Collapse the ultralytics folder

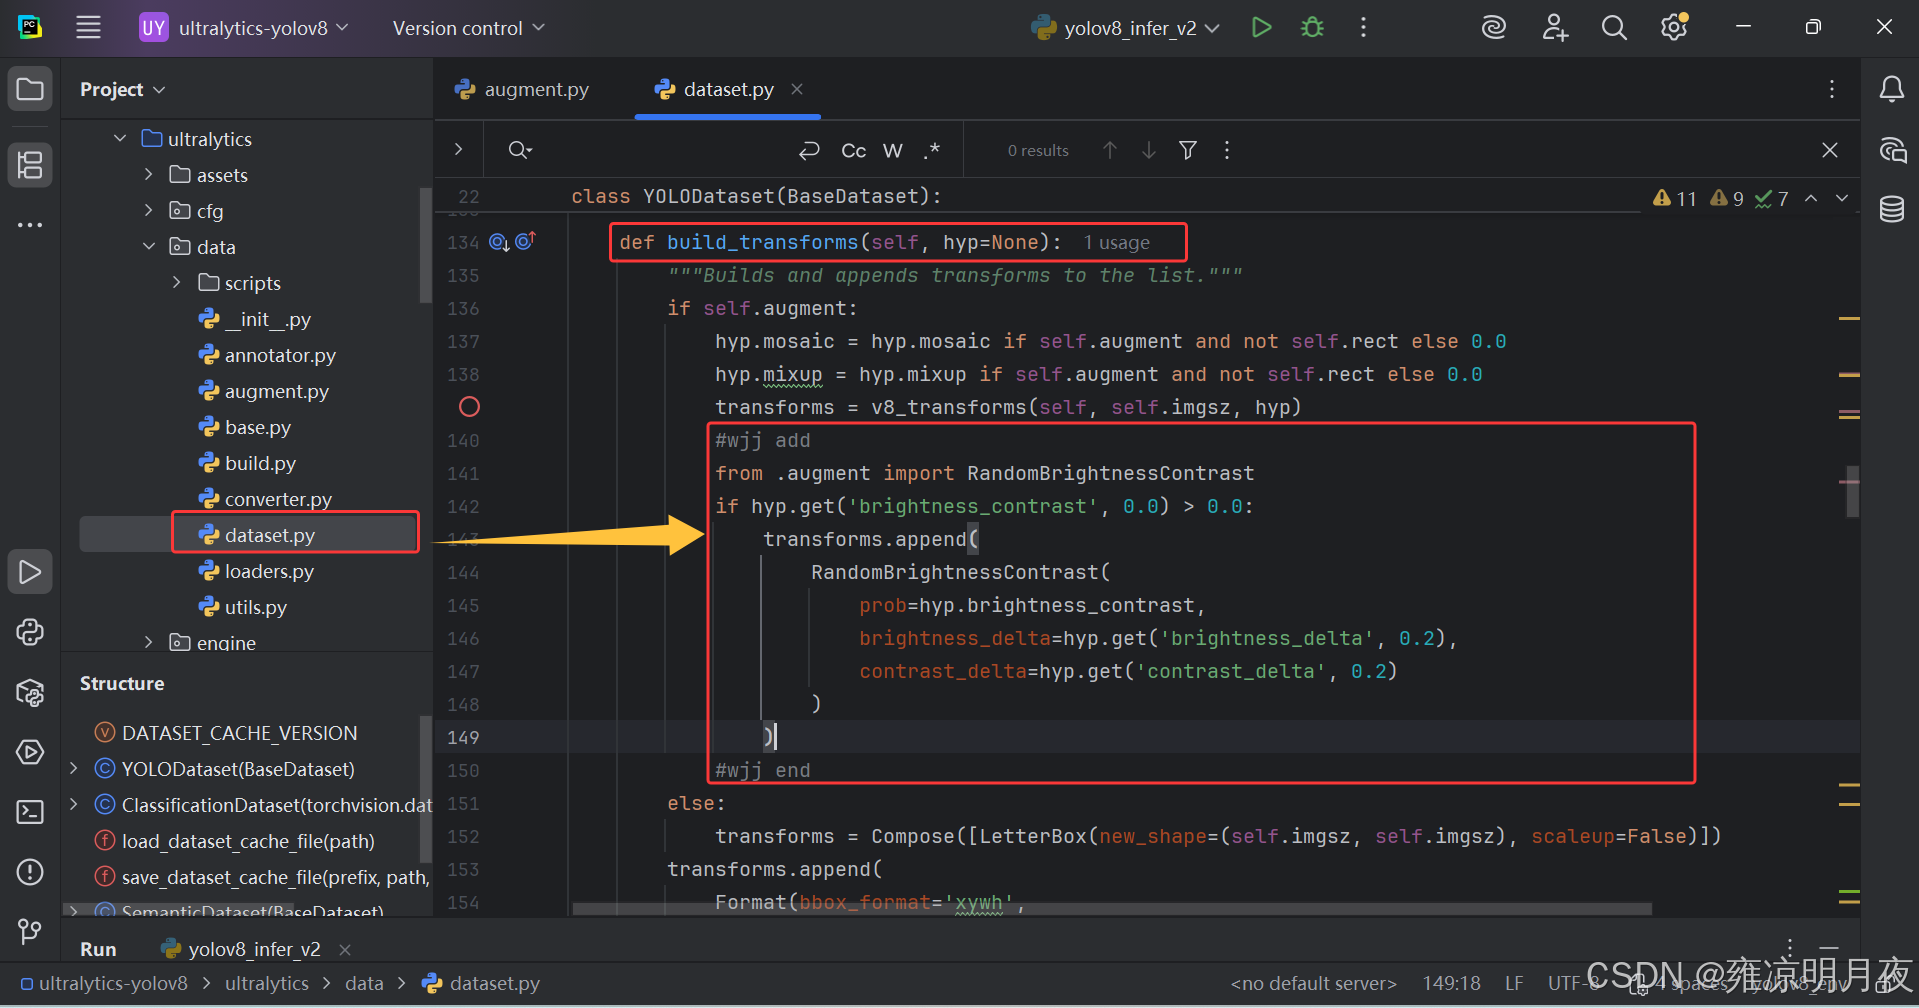coord(120,138)
